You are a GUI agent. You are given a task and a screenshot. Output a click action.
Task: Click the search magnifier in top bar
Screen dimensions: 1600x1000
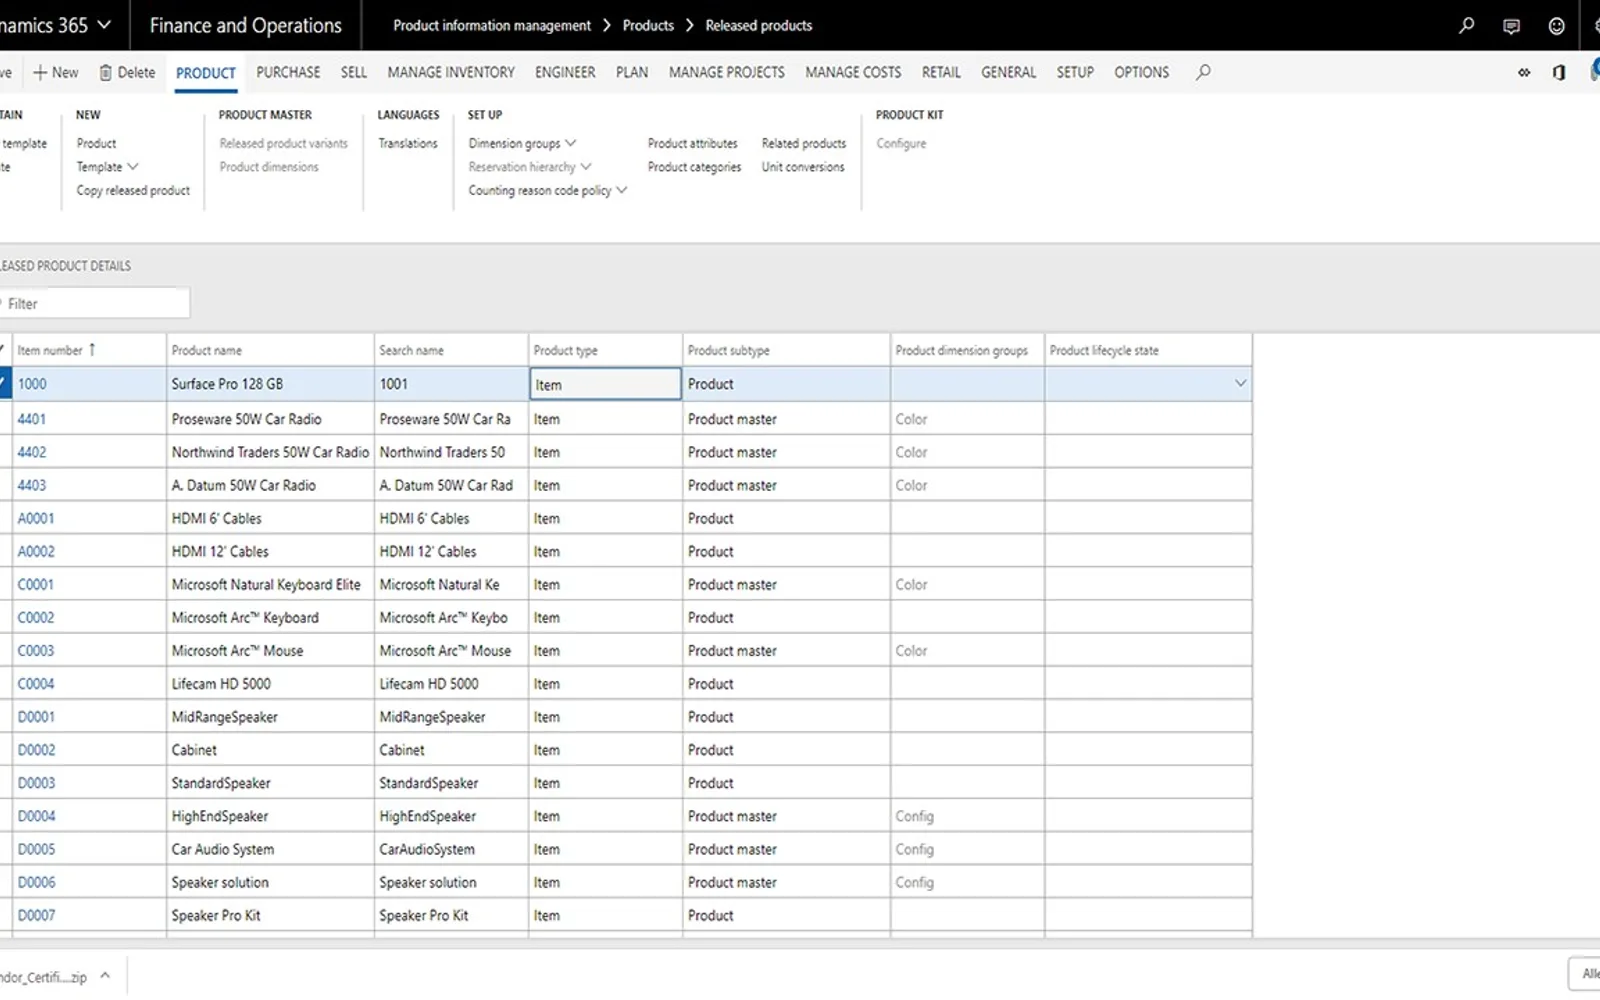point(1466,26)
